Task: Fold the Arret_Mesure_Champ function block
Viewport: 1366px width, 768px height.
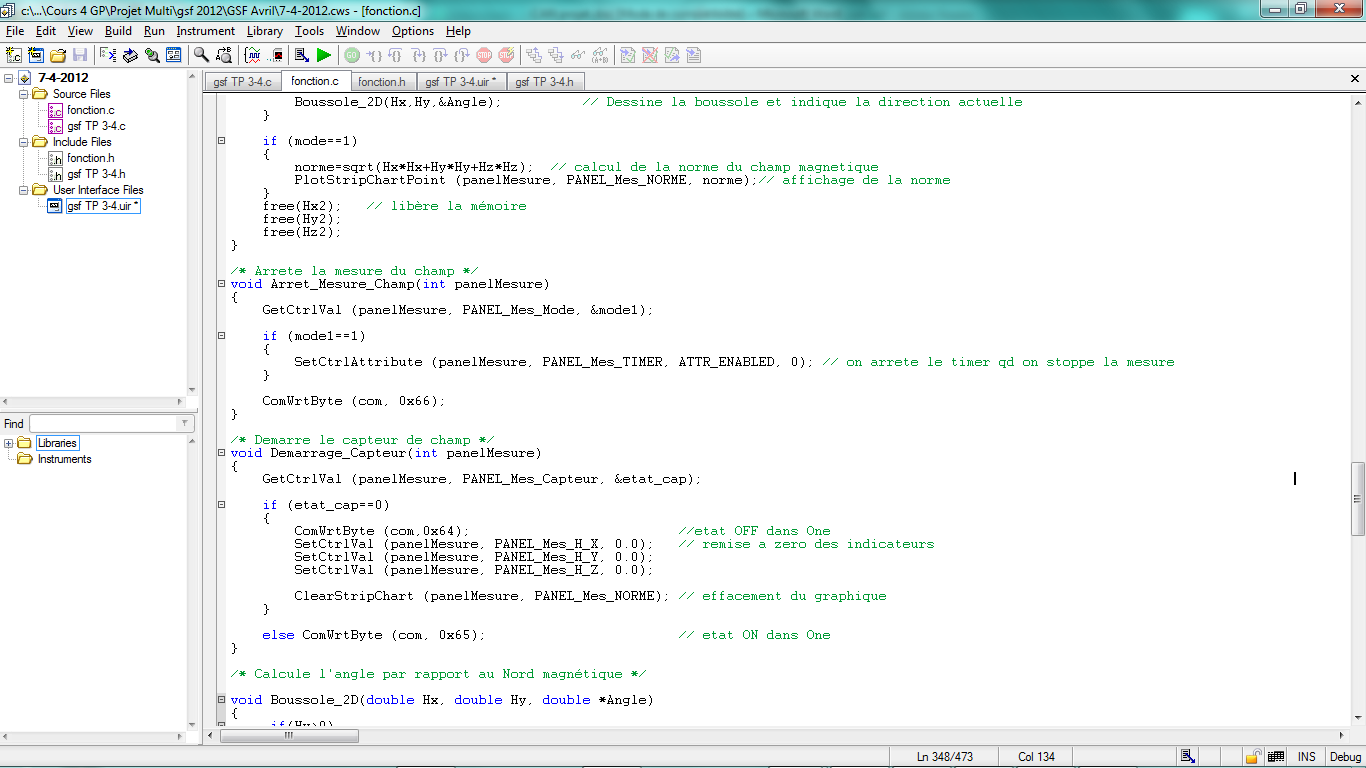Action: (221, 284)
